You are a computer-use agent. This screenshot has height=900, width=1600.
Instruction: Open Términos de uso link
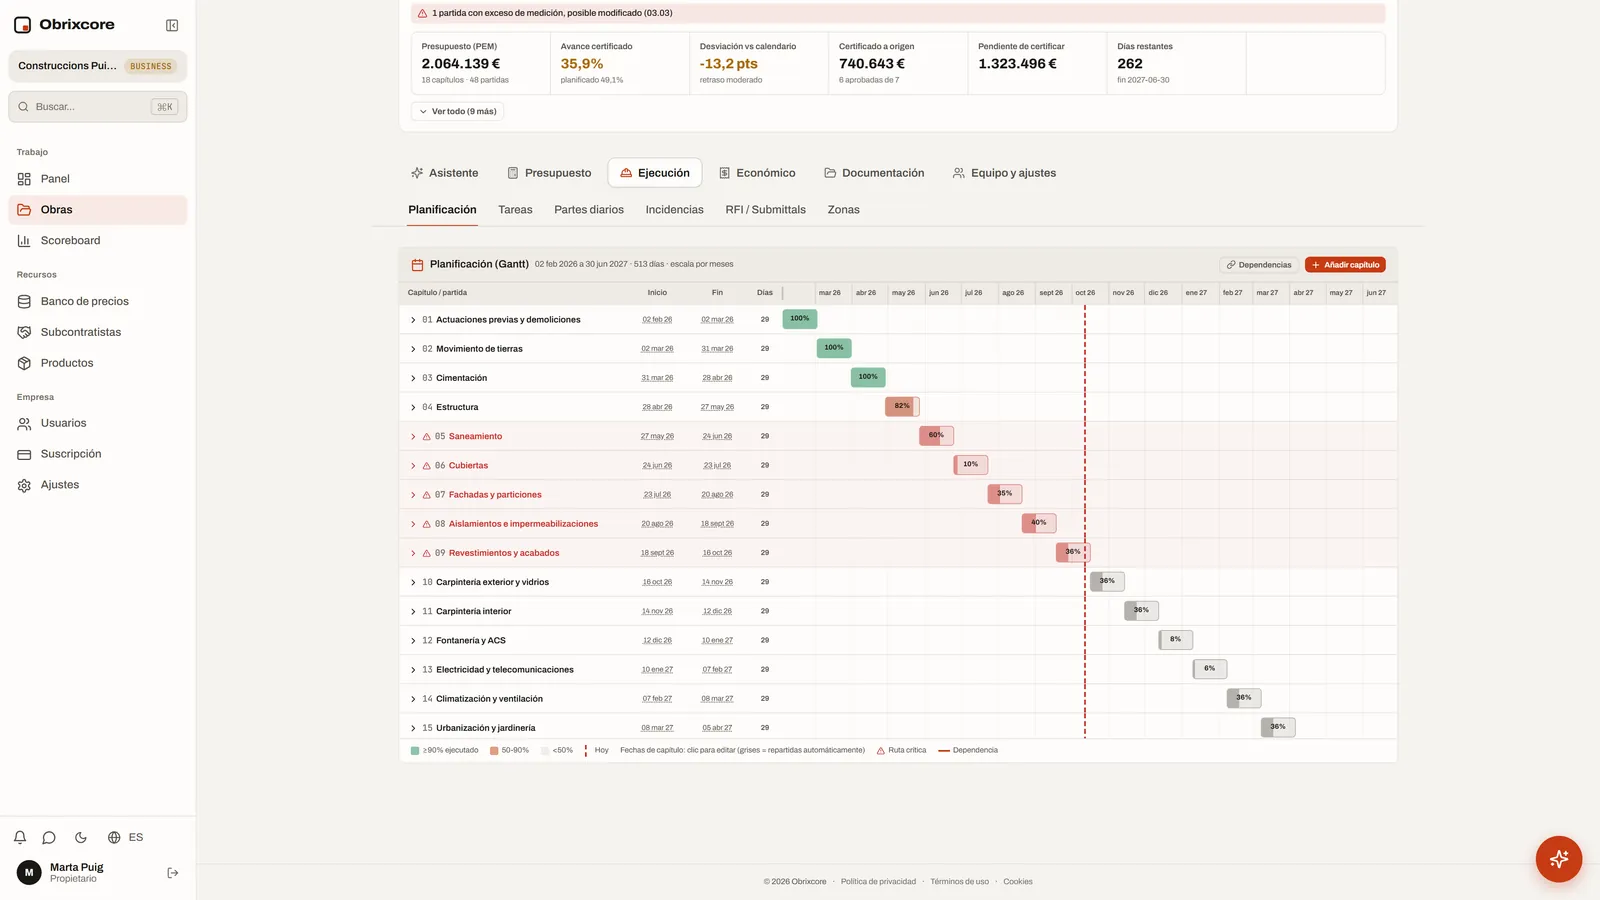pos(959,882)
